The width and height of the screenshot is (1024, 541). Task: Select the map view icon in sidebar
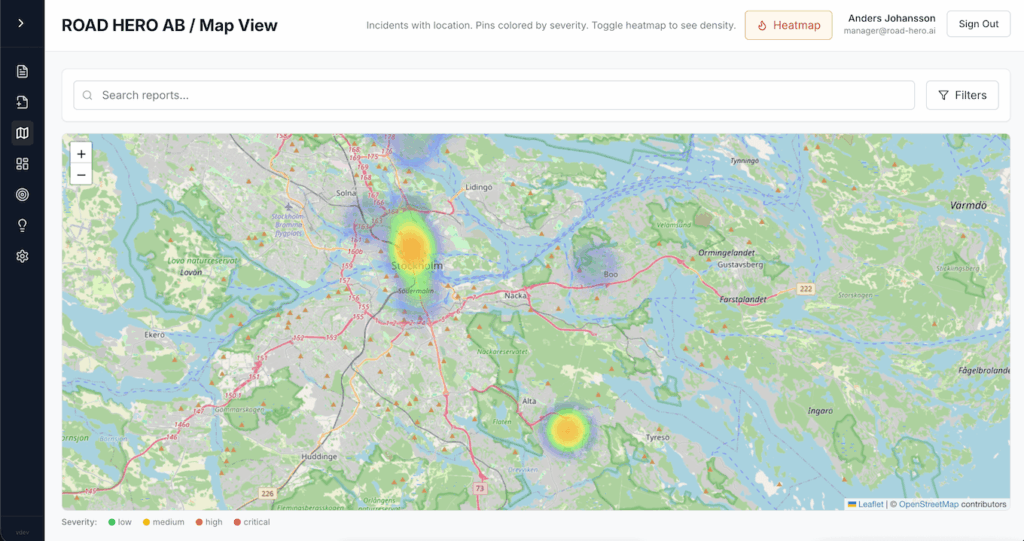[x=22, y=133]
